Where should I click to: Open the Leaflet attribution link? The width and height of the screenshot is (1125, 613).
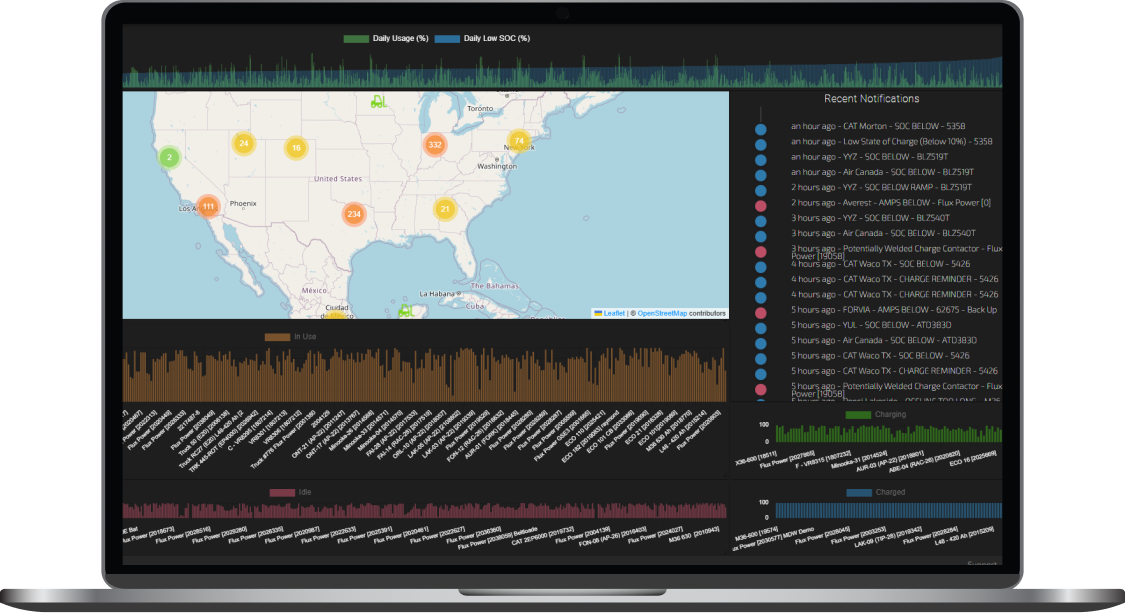click(x=614, y=313)
